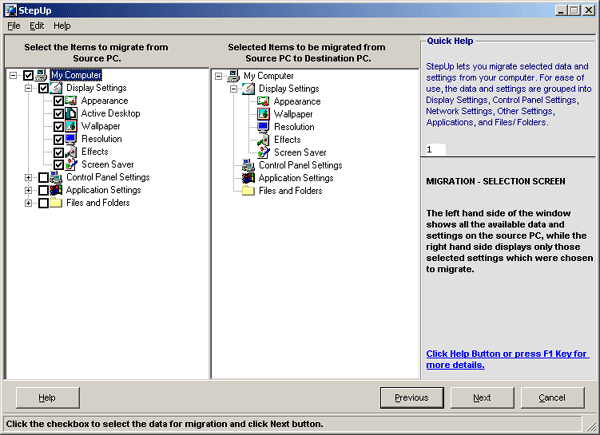Click the Help button at bottom left
Image resolution: width=600 pixels, height=435 pixels.
pos(48,398)
